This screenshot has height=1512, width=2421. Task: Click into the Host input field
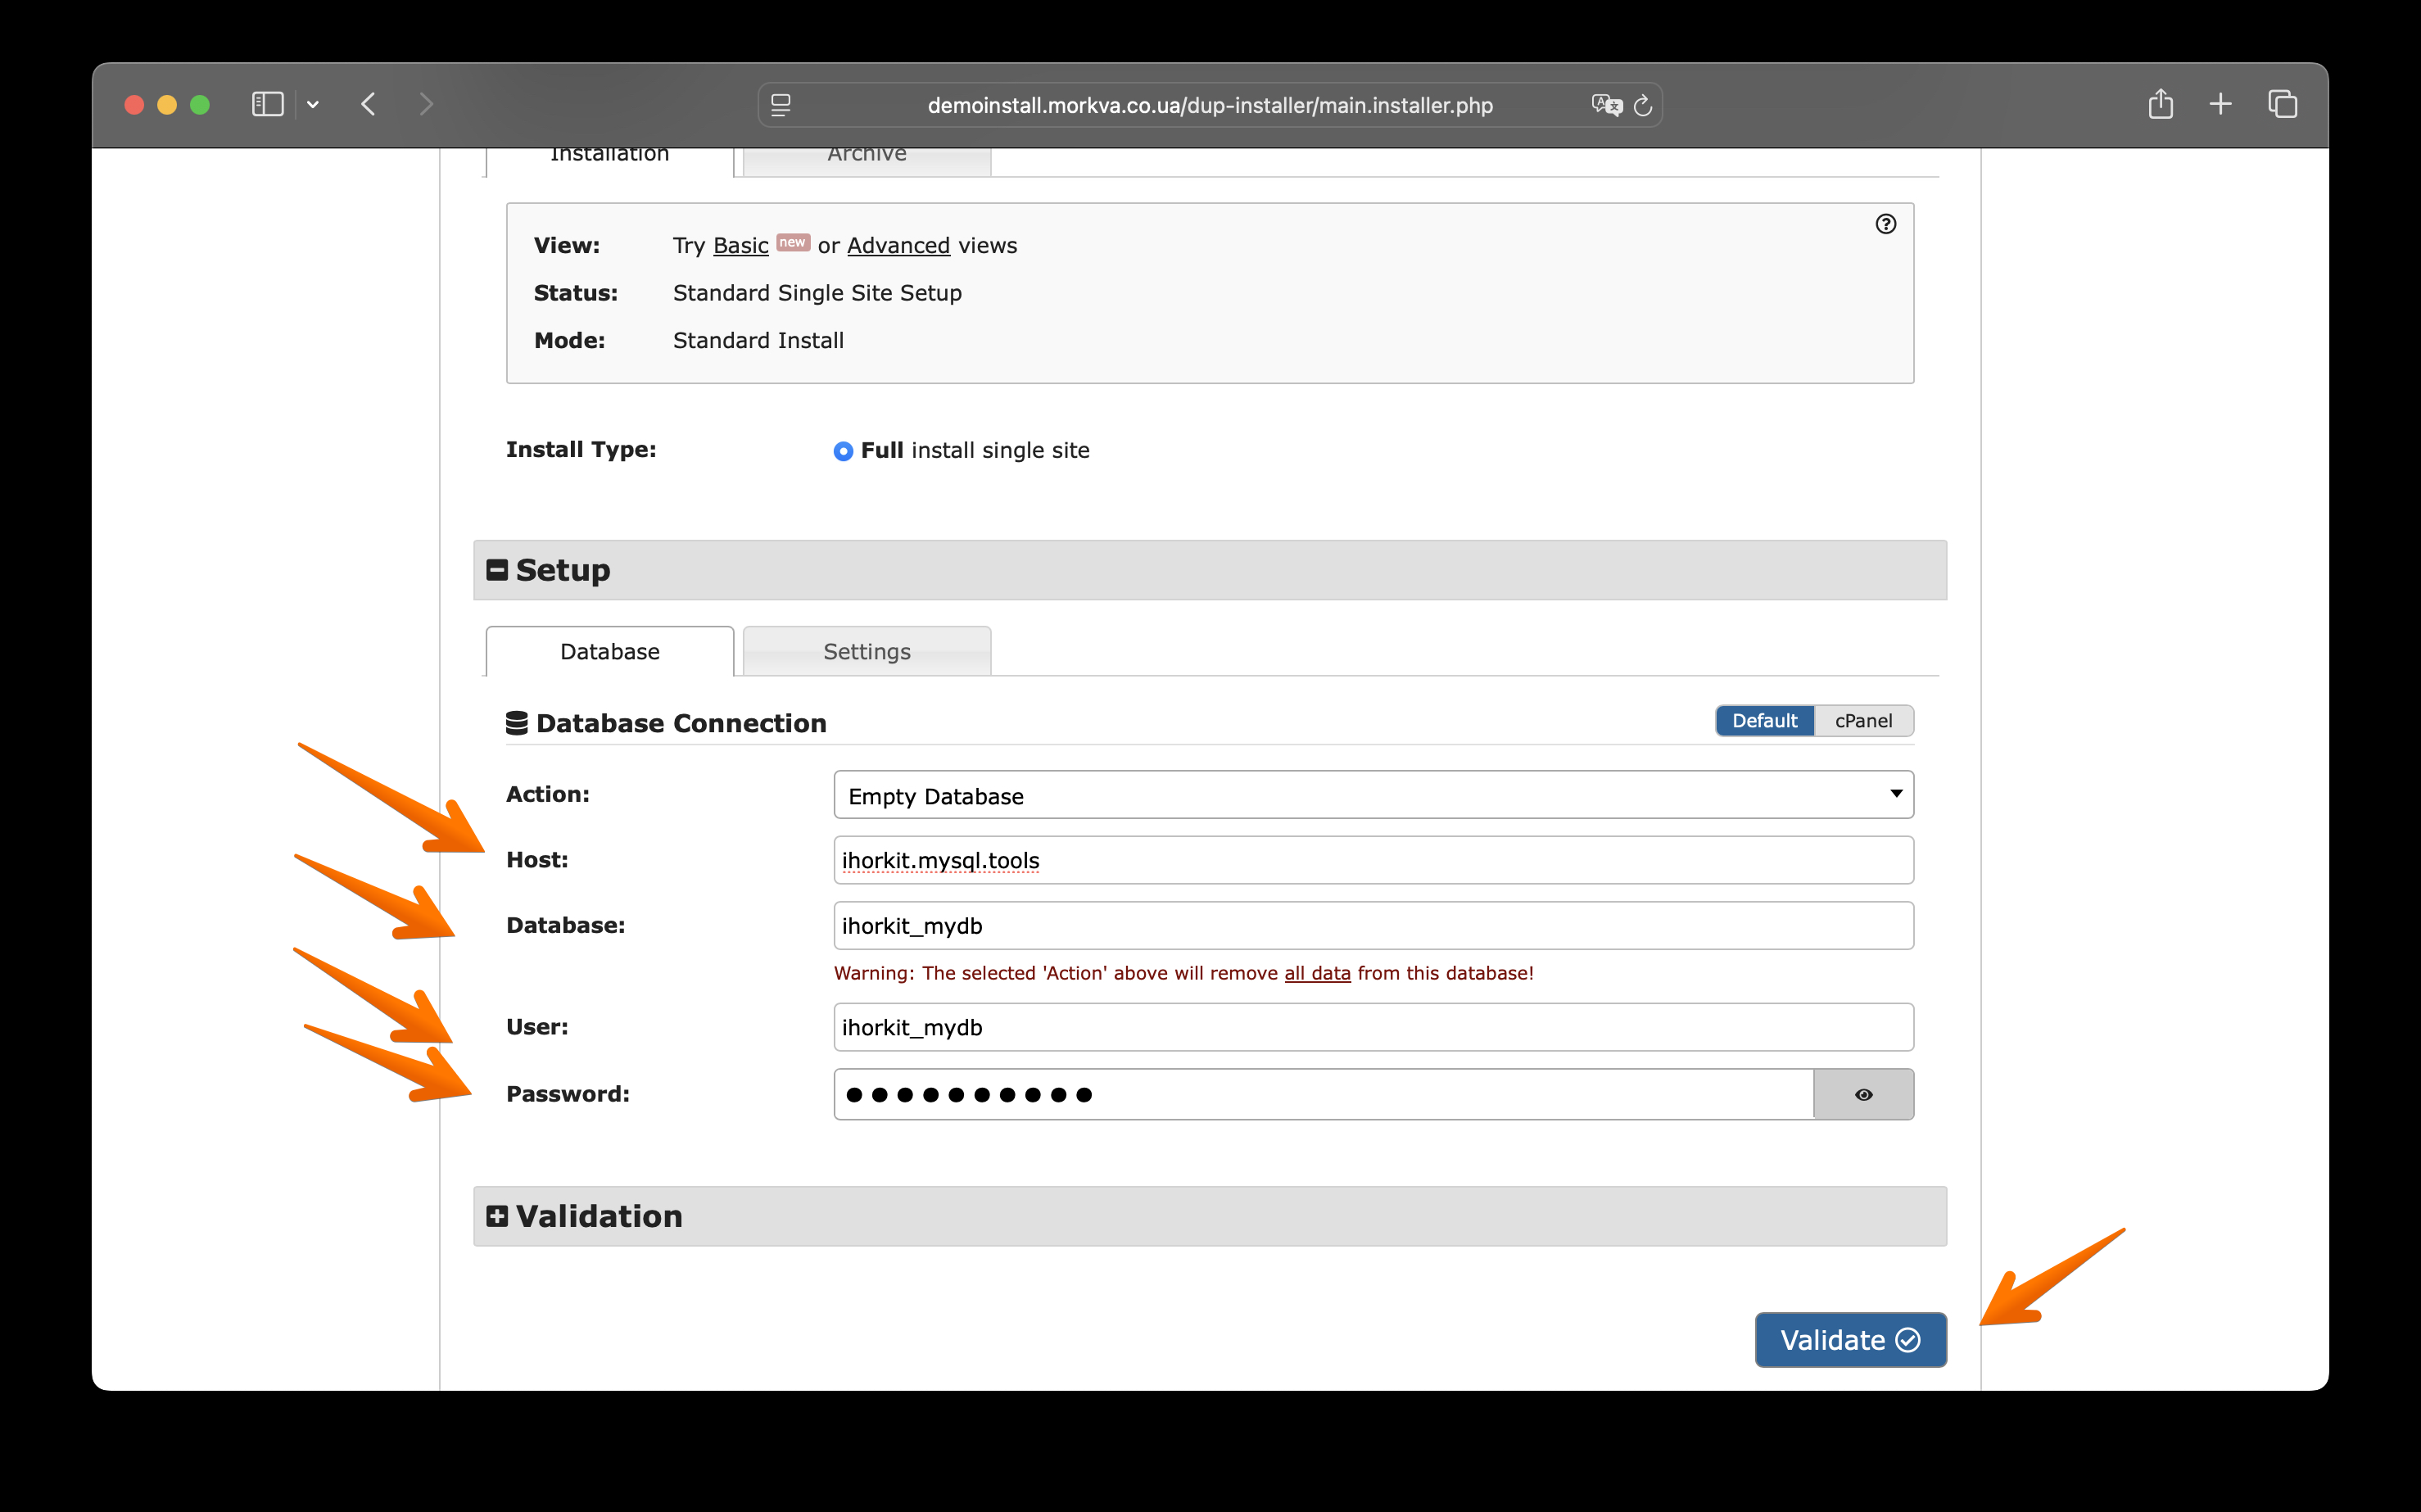tap(1373, 860)
